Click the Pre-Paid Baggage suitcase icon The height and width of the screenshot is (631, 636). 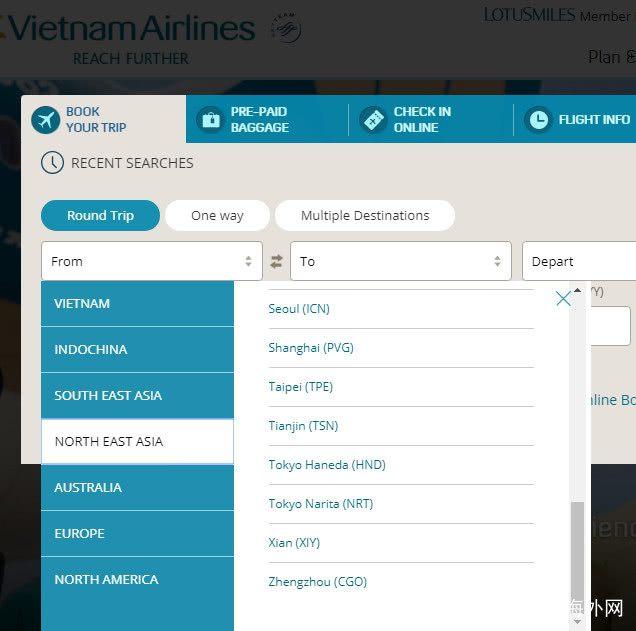tap(210, 120)
